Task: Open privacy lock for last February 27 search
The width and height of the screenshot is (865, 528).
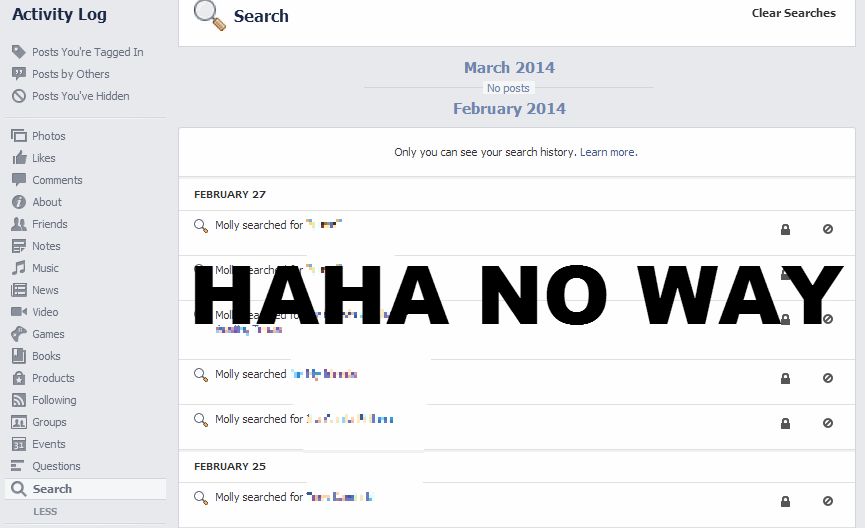Action: [785, 424]
